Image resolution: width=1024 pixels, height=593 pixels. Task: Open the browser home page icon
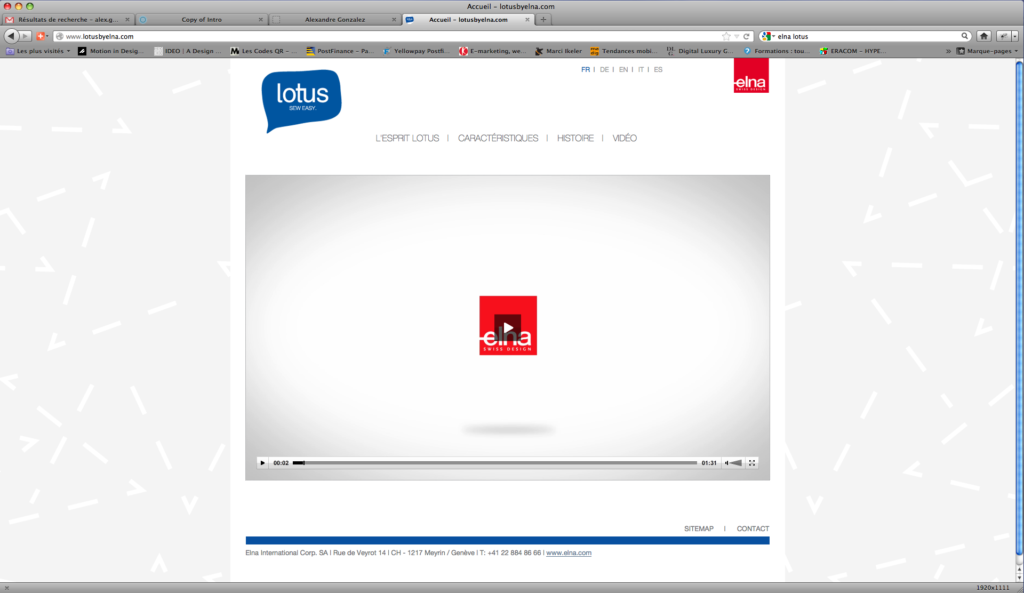[984, 36]
